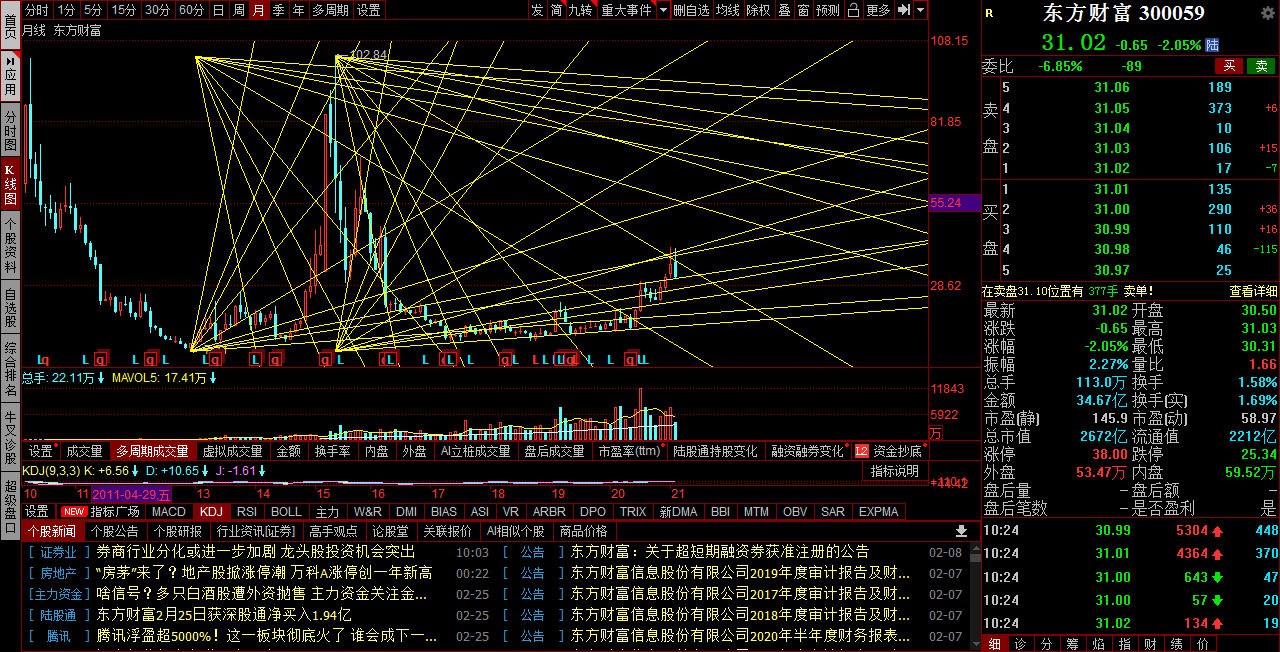Toggle 预测 forecast display

[x=828, y=10]
